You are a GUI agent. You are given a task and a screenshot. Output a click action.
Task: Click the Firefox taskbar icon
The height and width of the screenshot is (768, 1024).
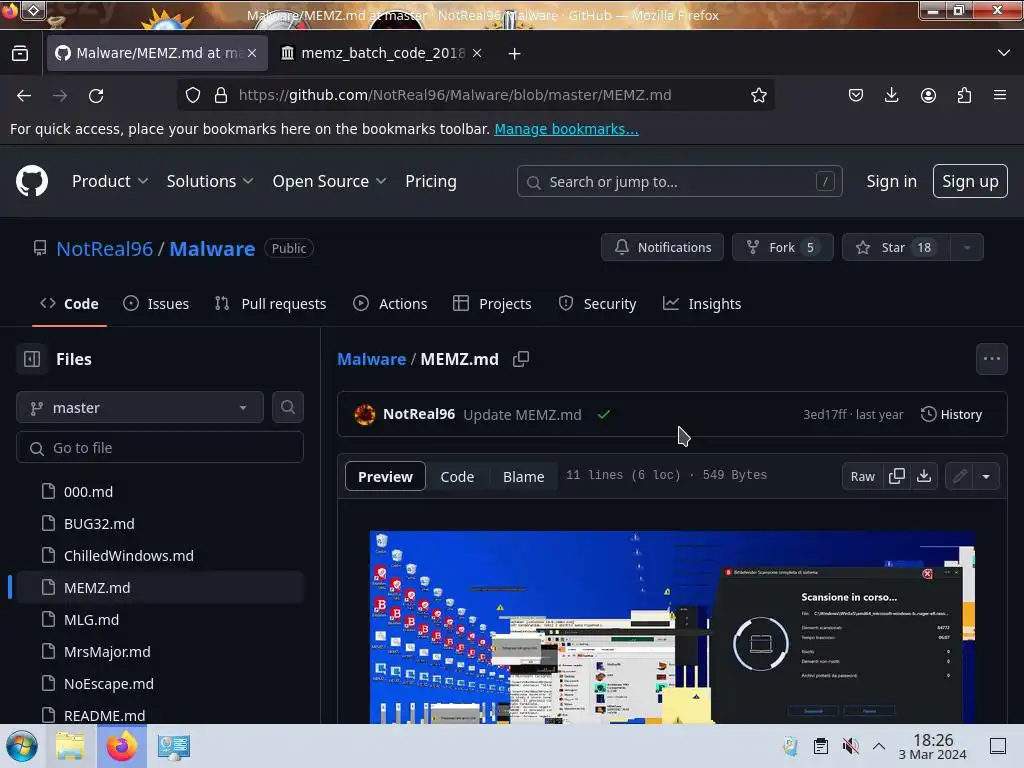(x=122, y=746)
